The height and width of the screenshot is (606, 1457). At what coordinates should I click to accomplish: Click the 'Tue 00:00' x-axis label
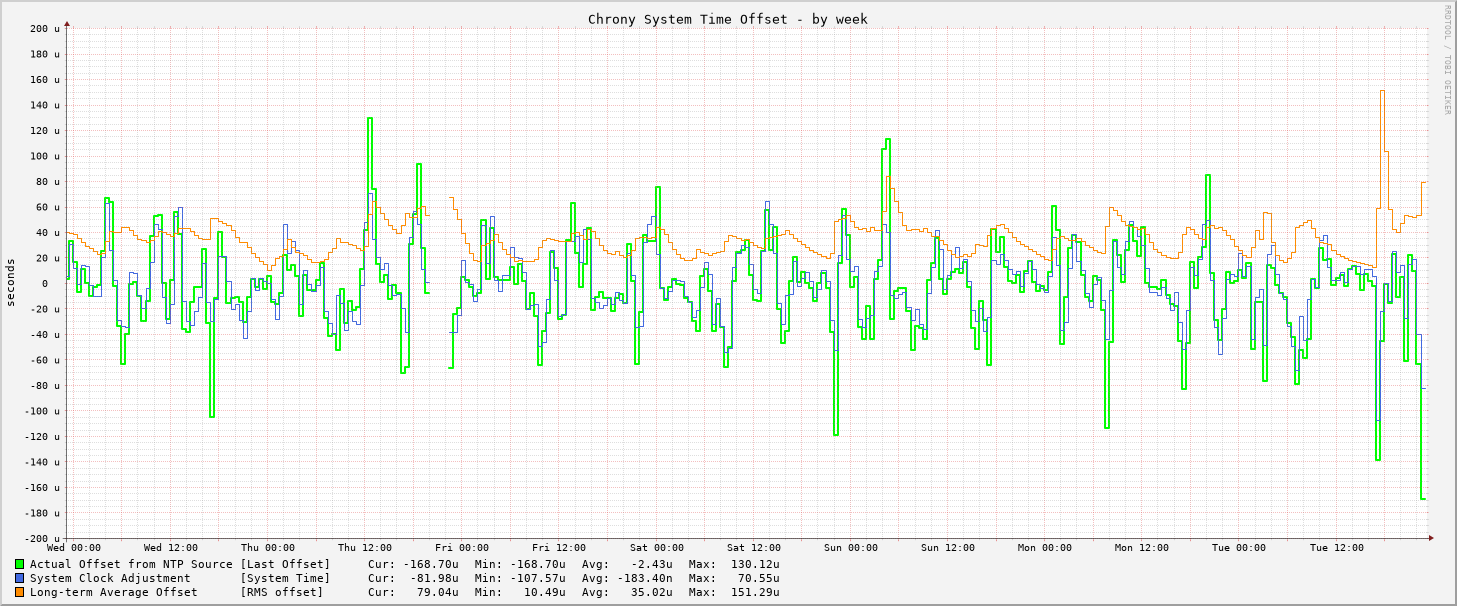click(x=1239, y=548)
